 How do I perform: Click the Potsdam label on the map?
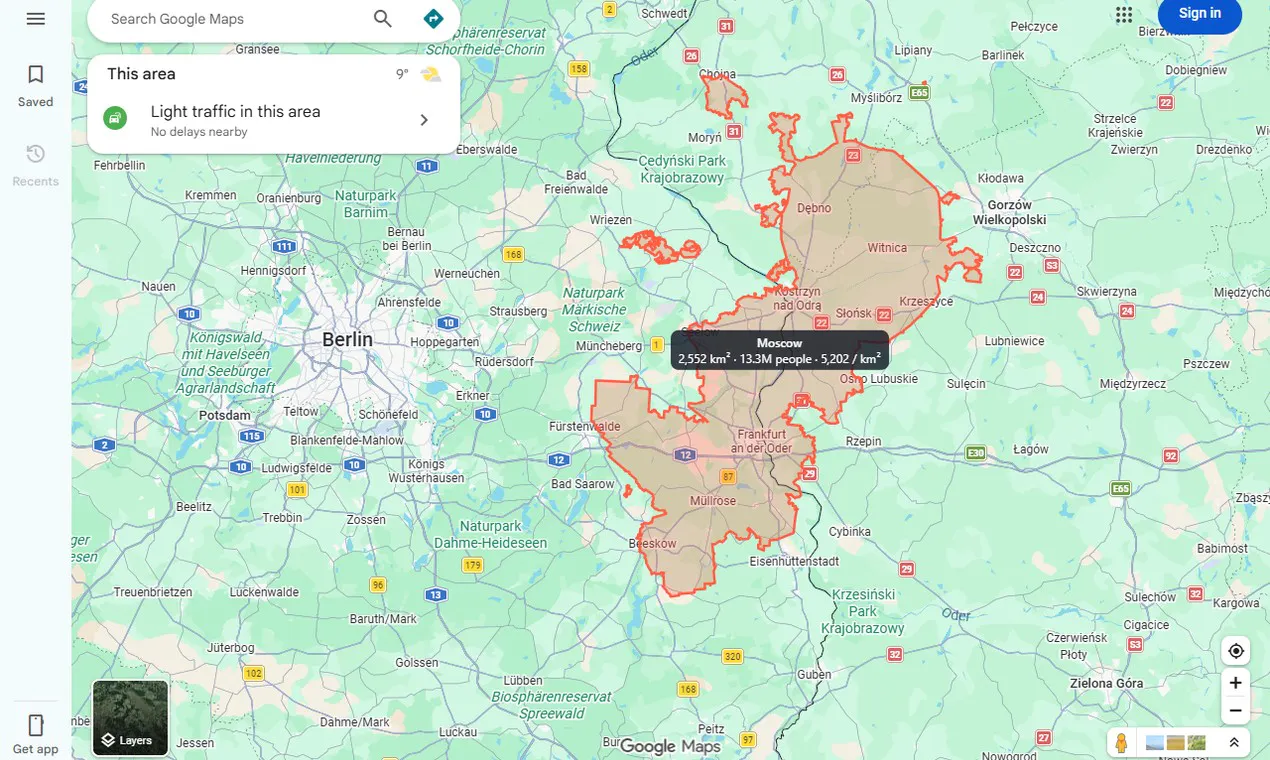tap(225, 415)
